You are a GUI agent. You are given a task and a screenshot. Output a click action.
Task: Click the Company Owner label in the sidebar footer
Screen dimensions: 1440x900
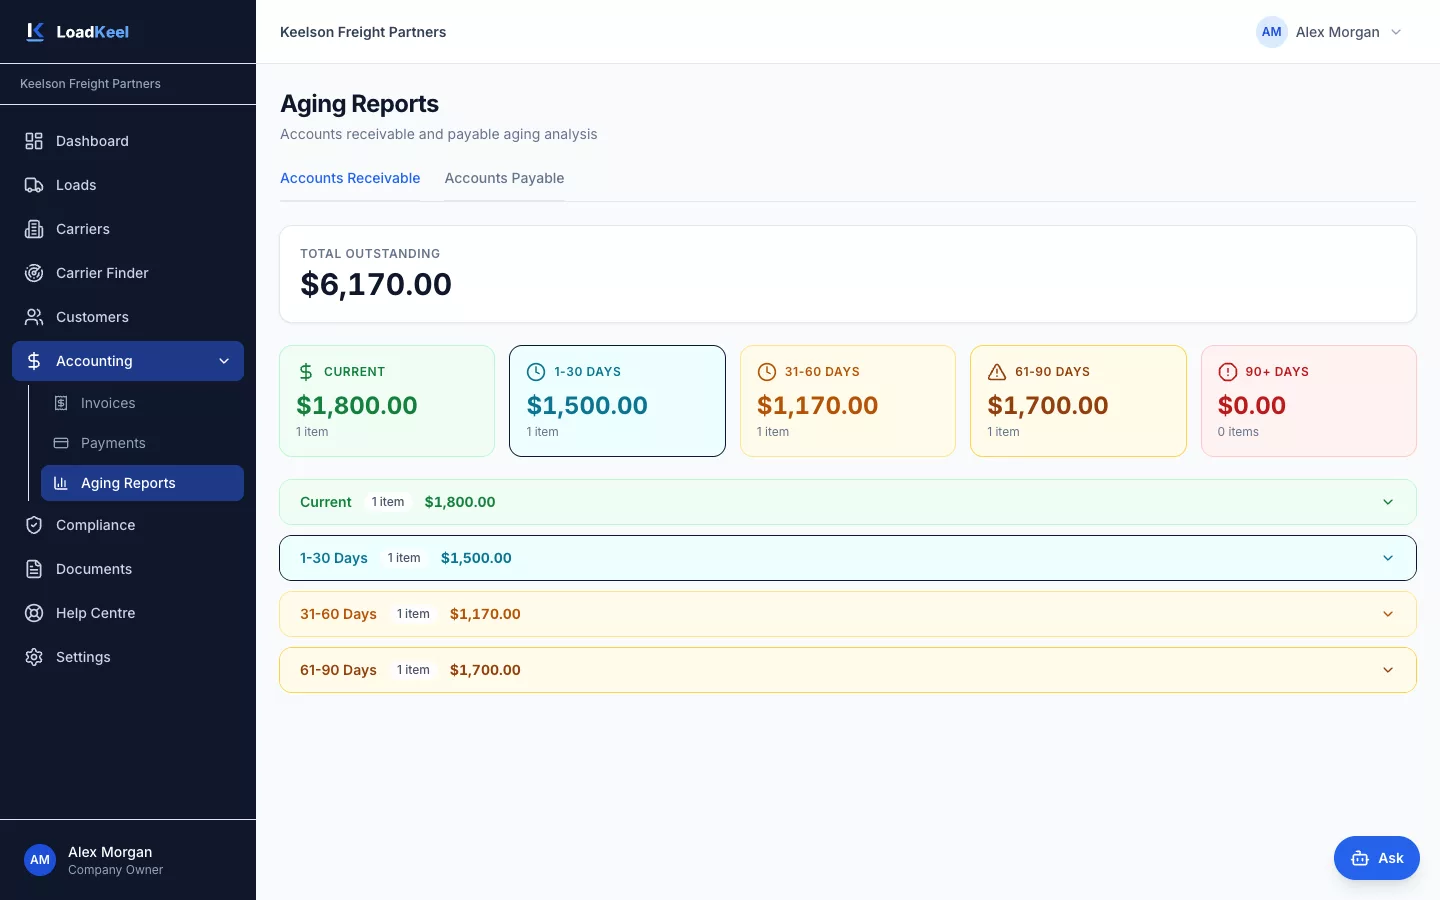click(x=115, y=870)
